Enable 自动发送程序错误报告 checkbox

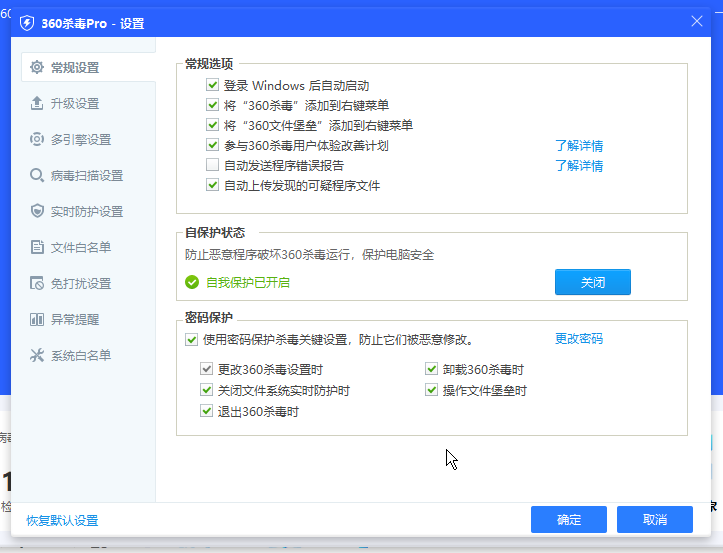pos(212,165)
